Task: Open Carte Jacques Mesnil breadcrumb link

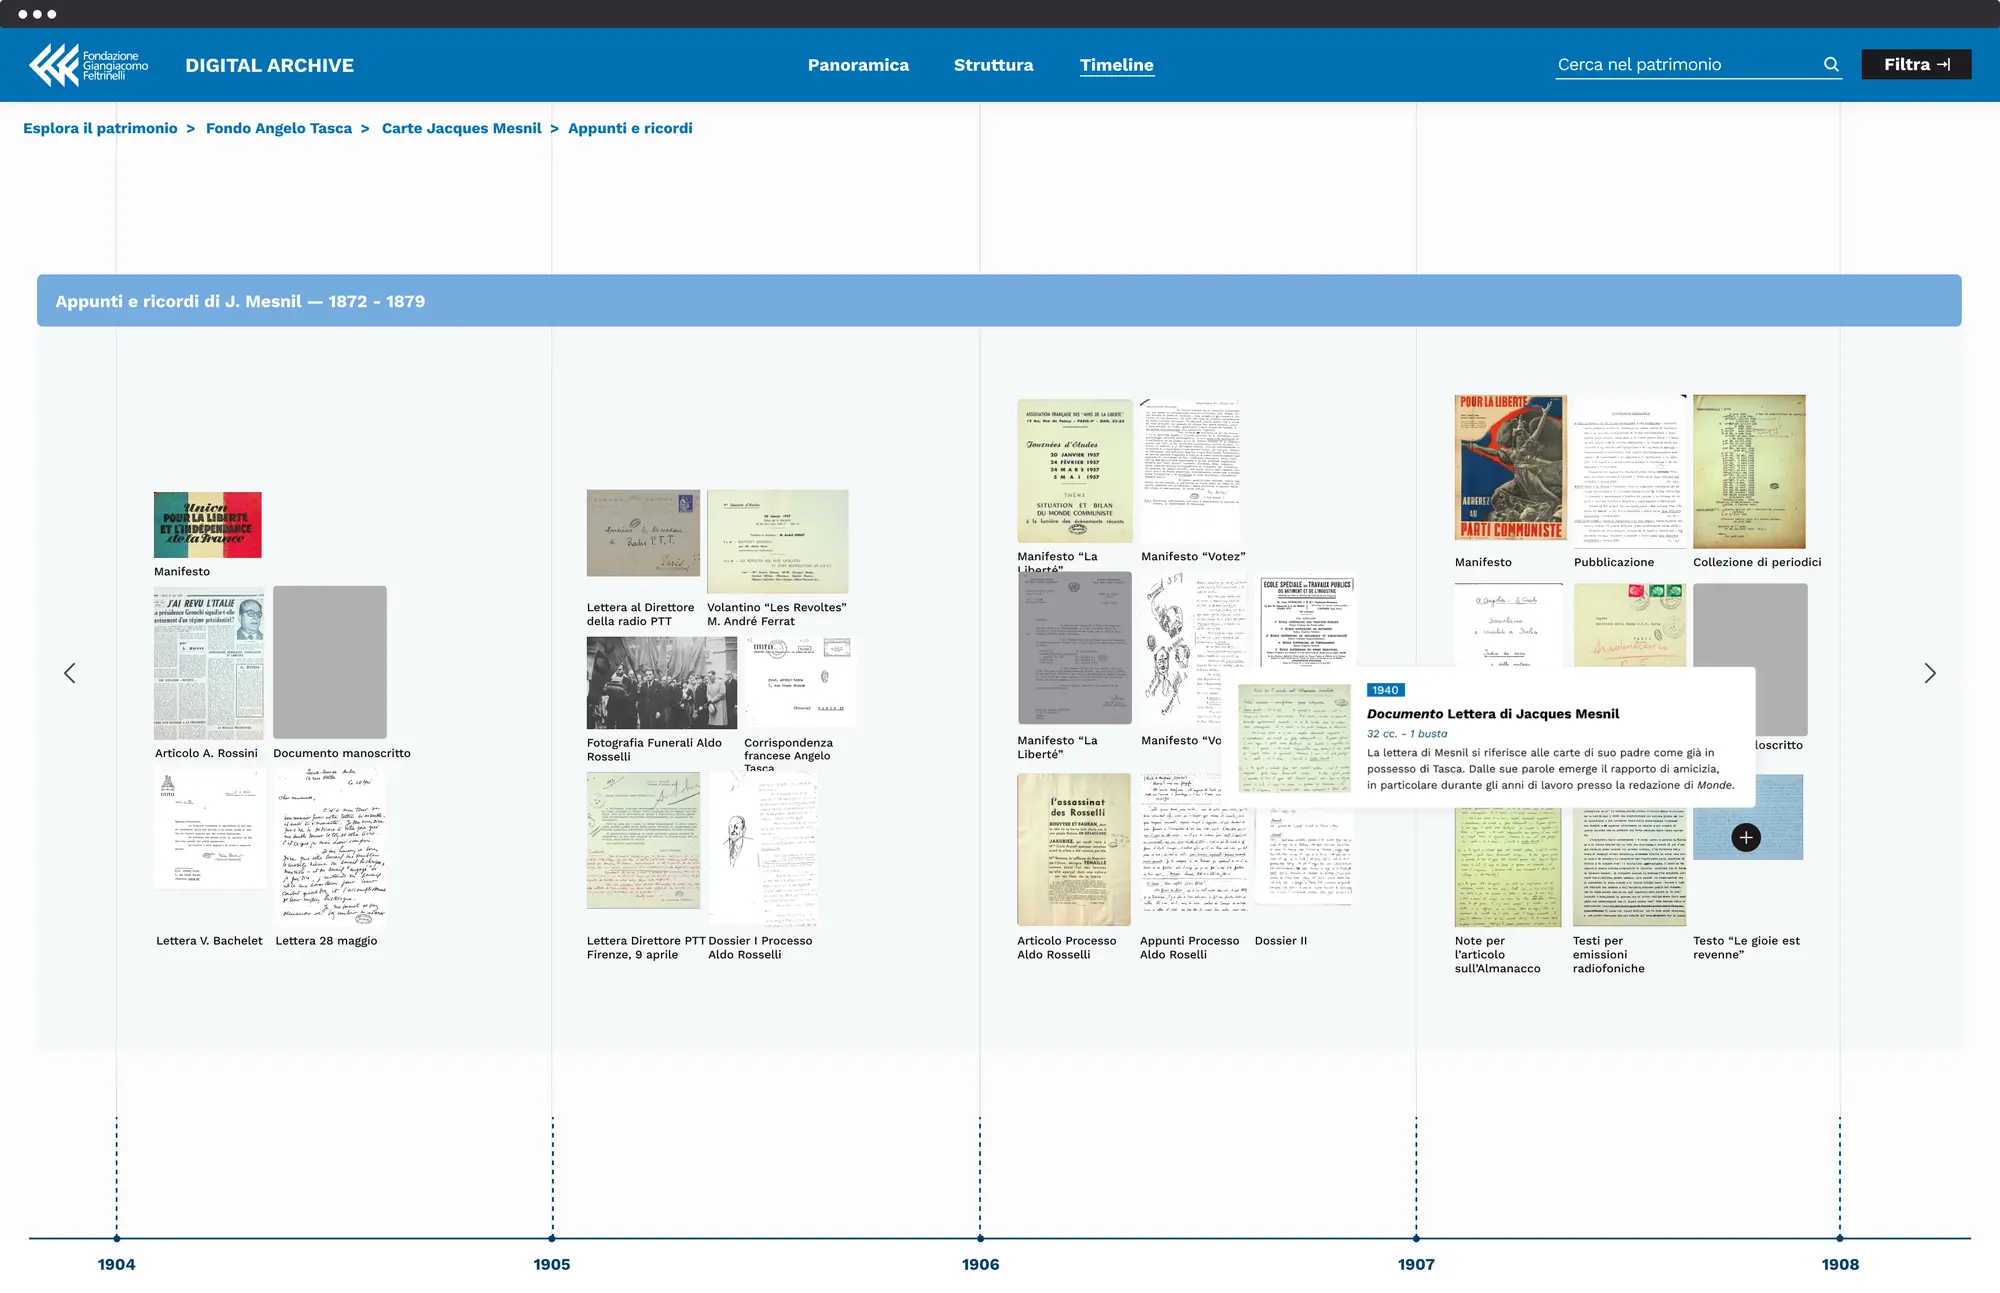Action: pos(461,128)
